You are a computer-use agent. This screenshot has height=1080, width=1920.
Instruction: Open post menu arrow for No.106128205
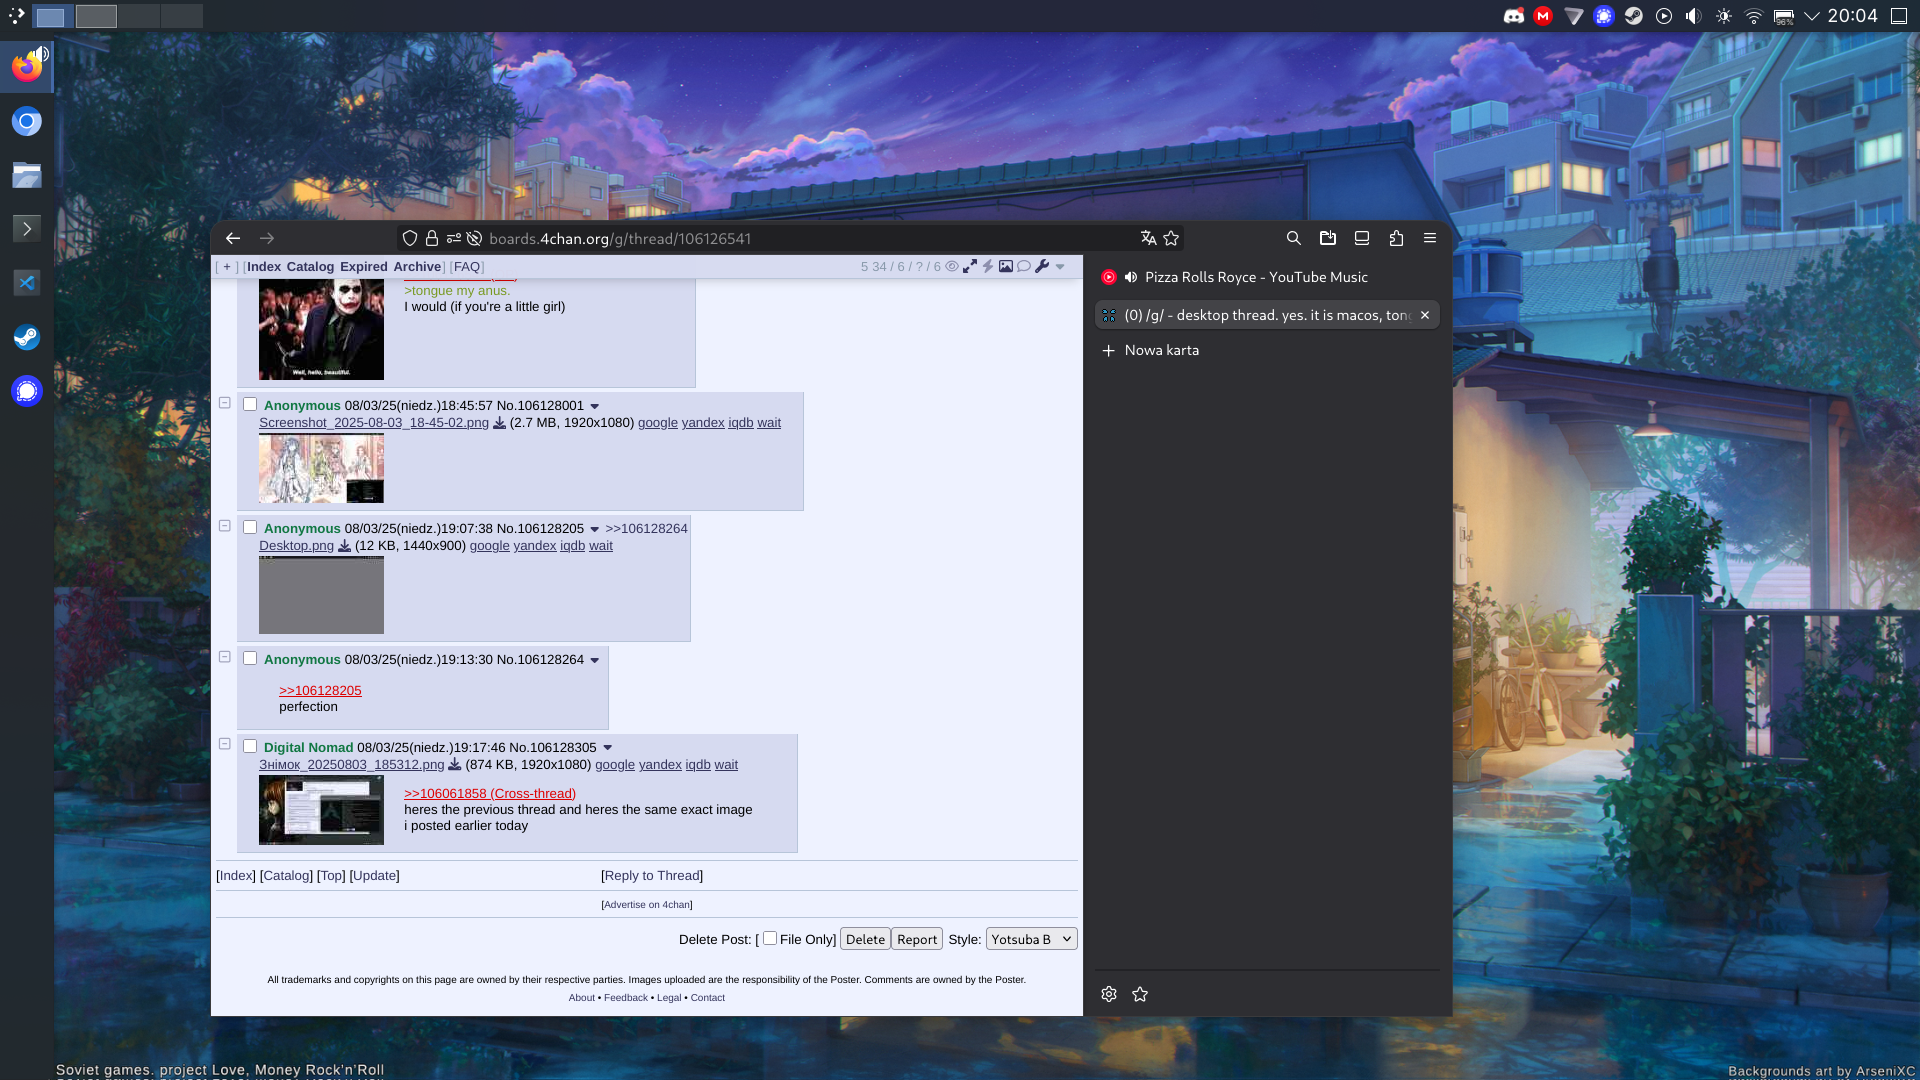tap(595, 530)
